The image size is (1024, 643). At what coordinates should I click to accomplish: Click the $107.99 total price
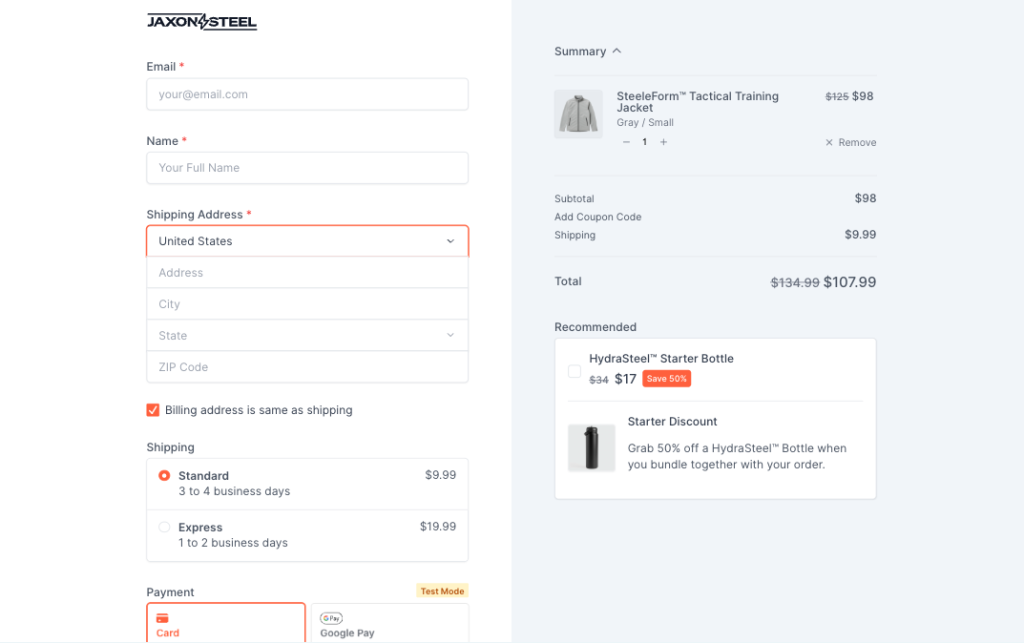850,282
